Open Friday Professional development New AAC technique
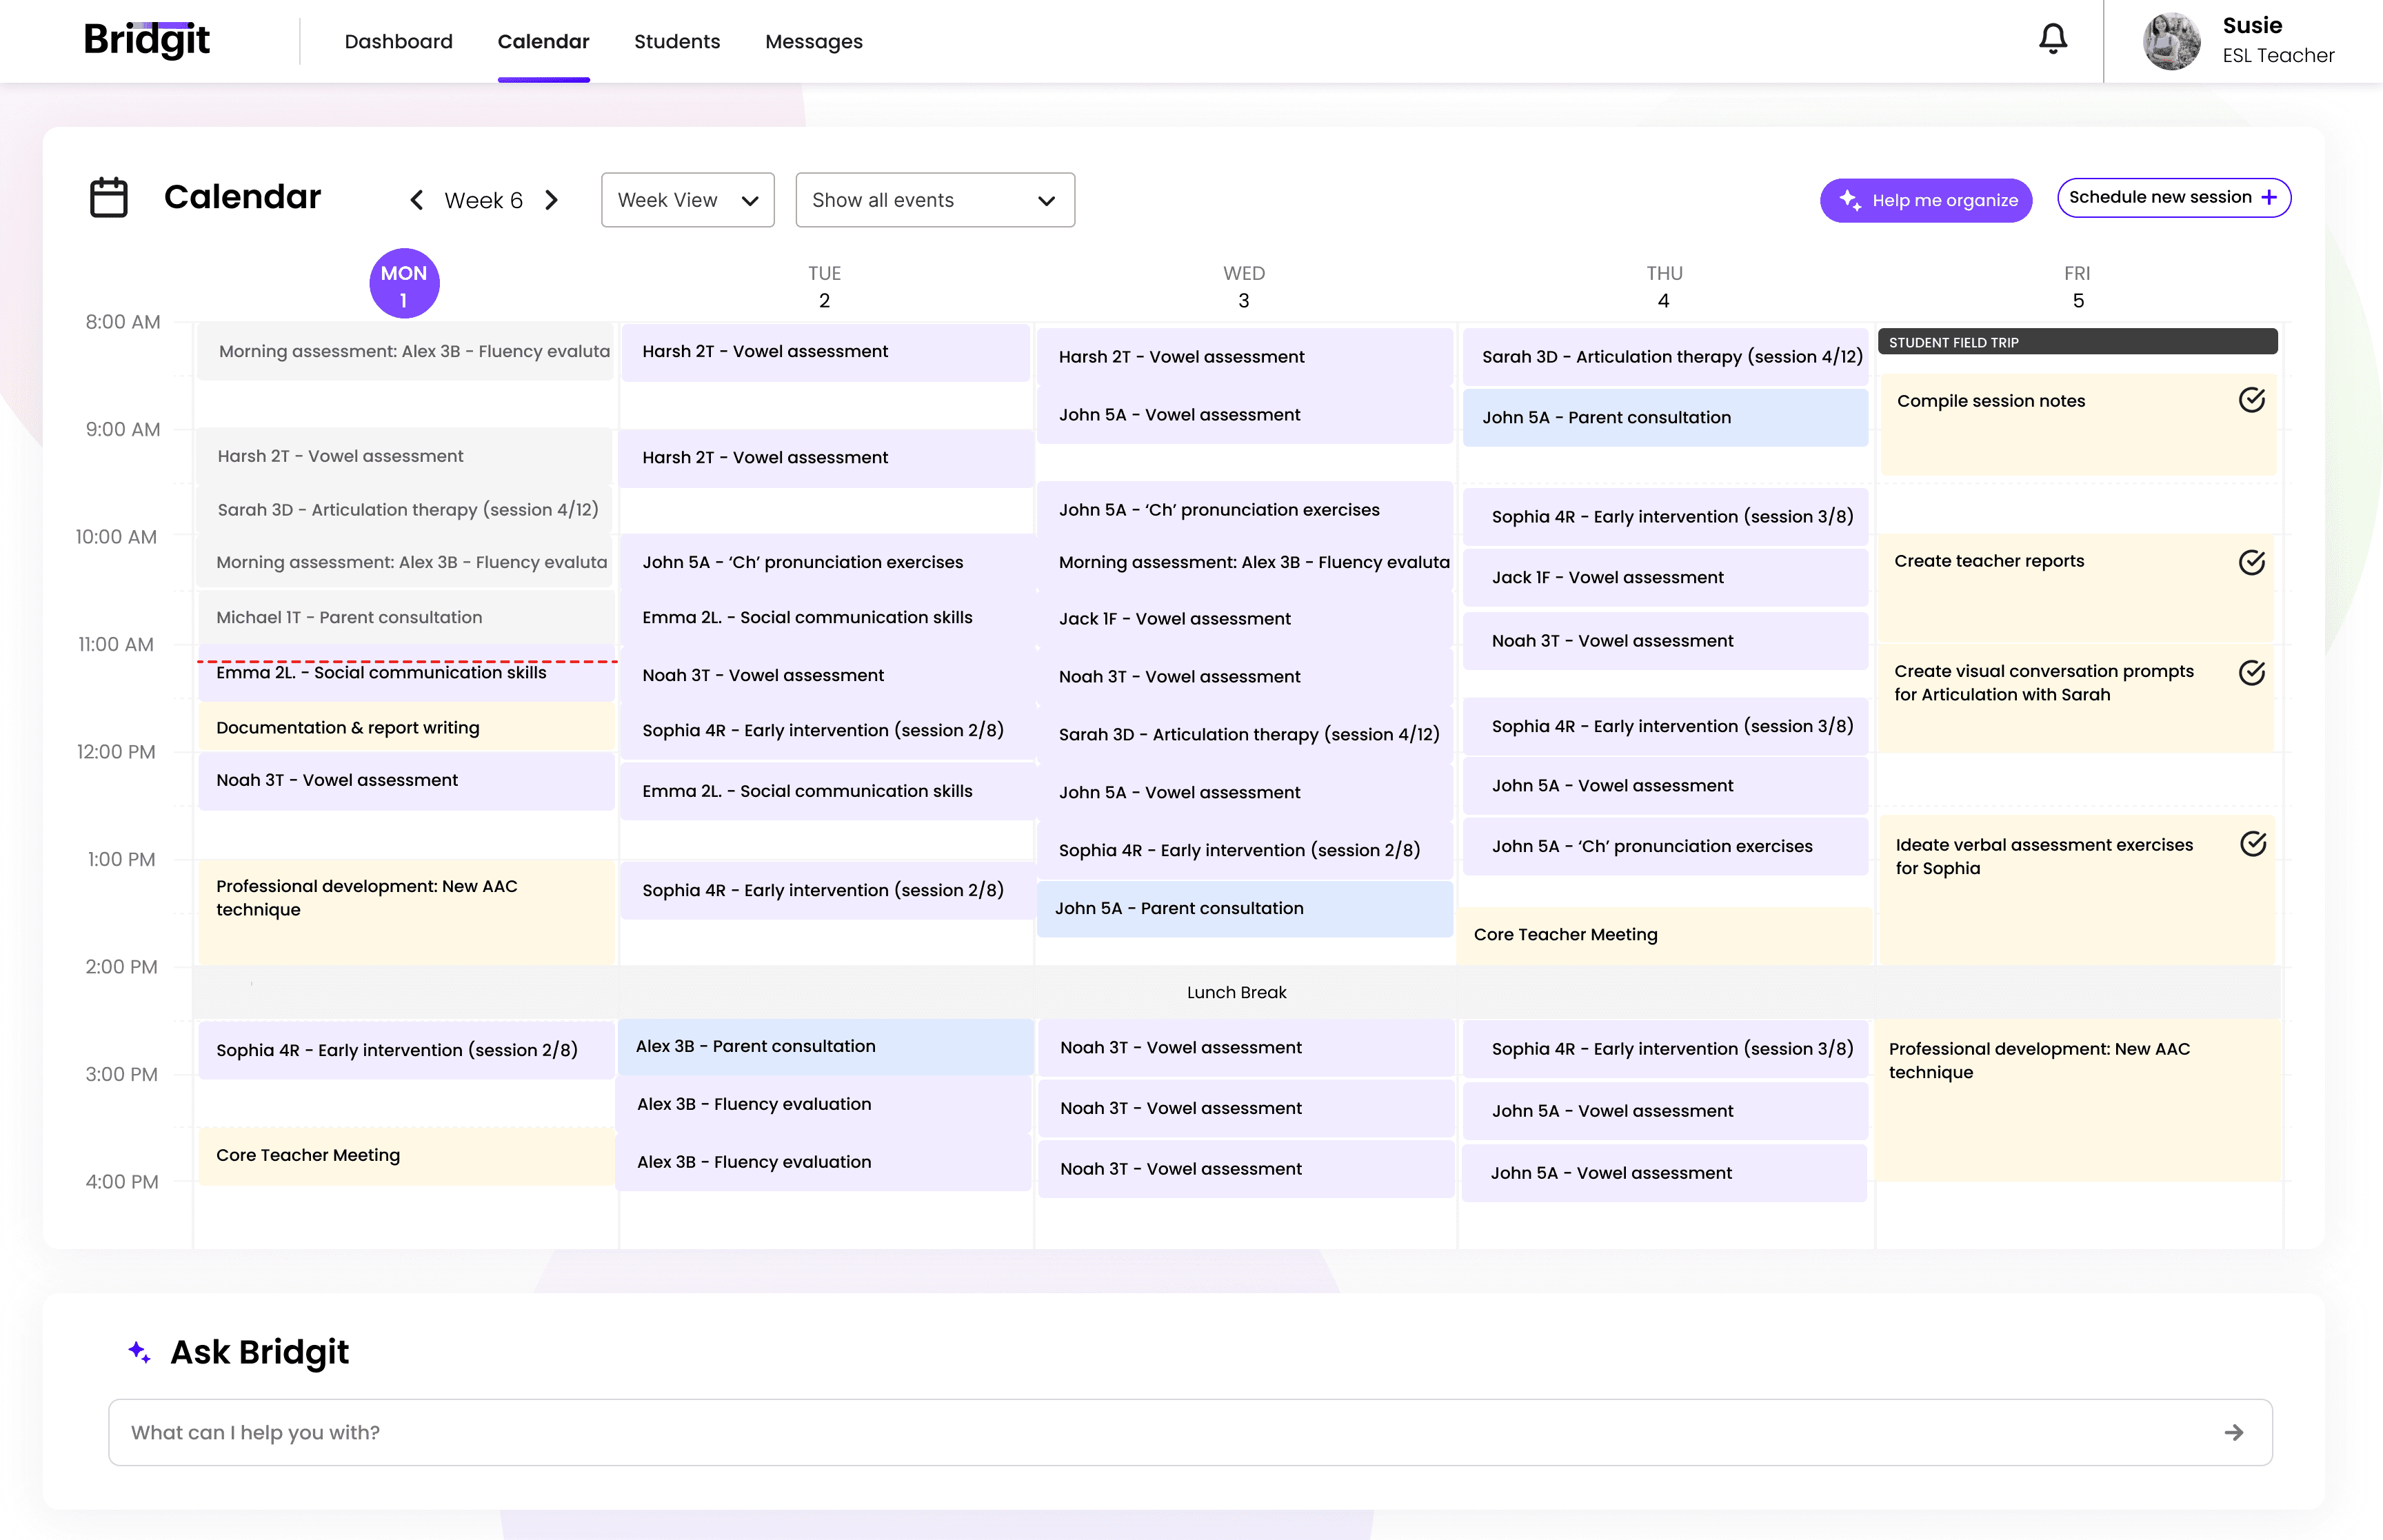 pos(2077,1100)
